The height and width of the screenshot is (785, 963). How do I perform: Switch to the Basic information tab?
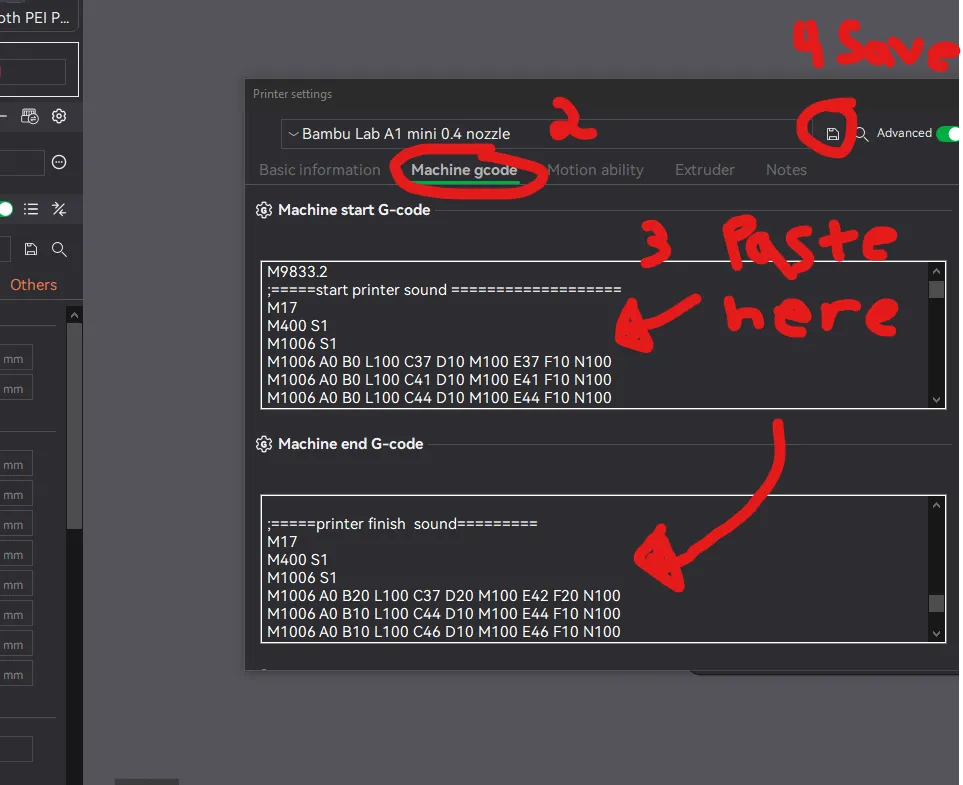pyautogui.click(x=319, y=170)
